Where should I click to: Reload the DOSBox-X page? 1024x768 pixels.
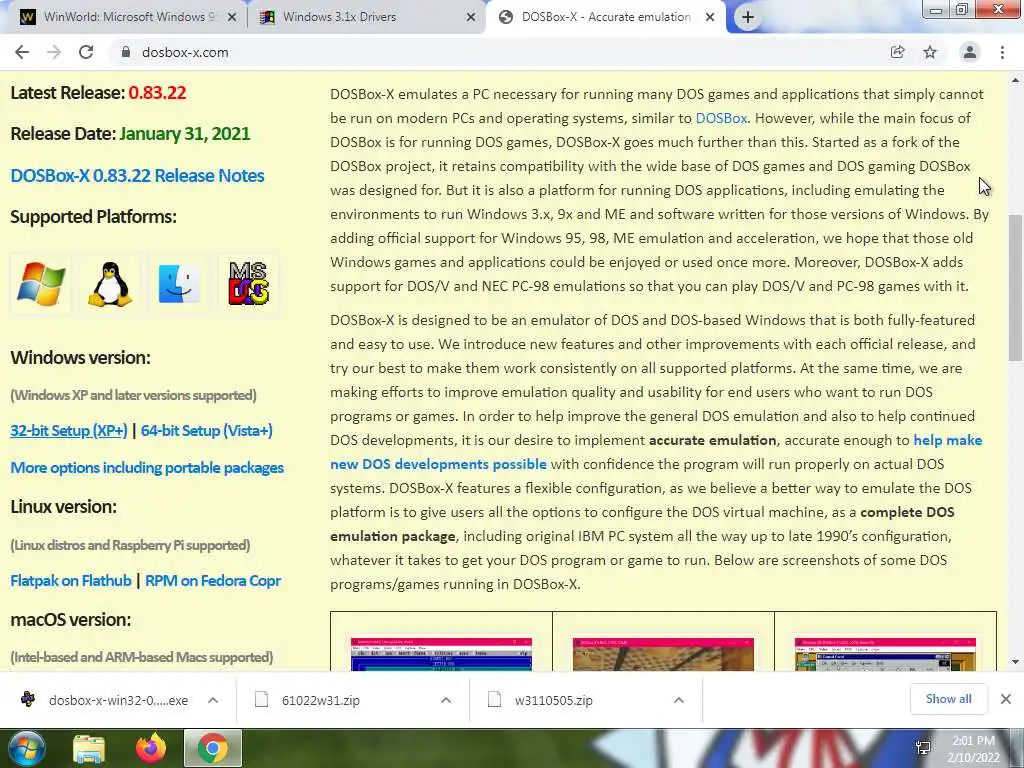[x=86, y=52]
